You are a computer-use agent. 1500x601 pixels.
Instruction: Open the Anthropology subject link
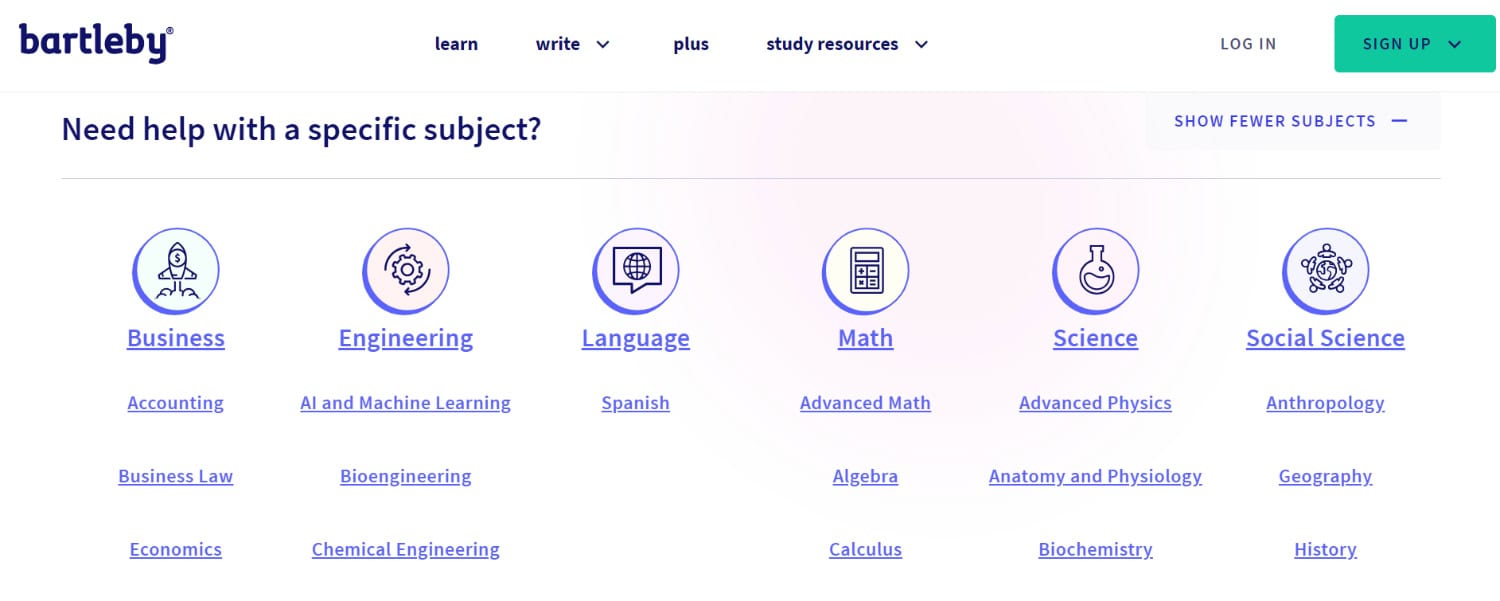coord(1325,403)
